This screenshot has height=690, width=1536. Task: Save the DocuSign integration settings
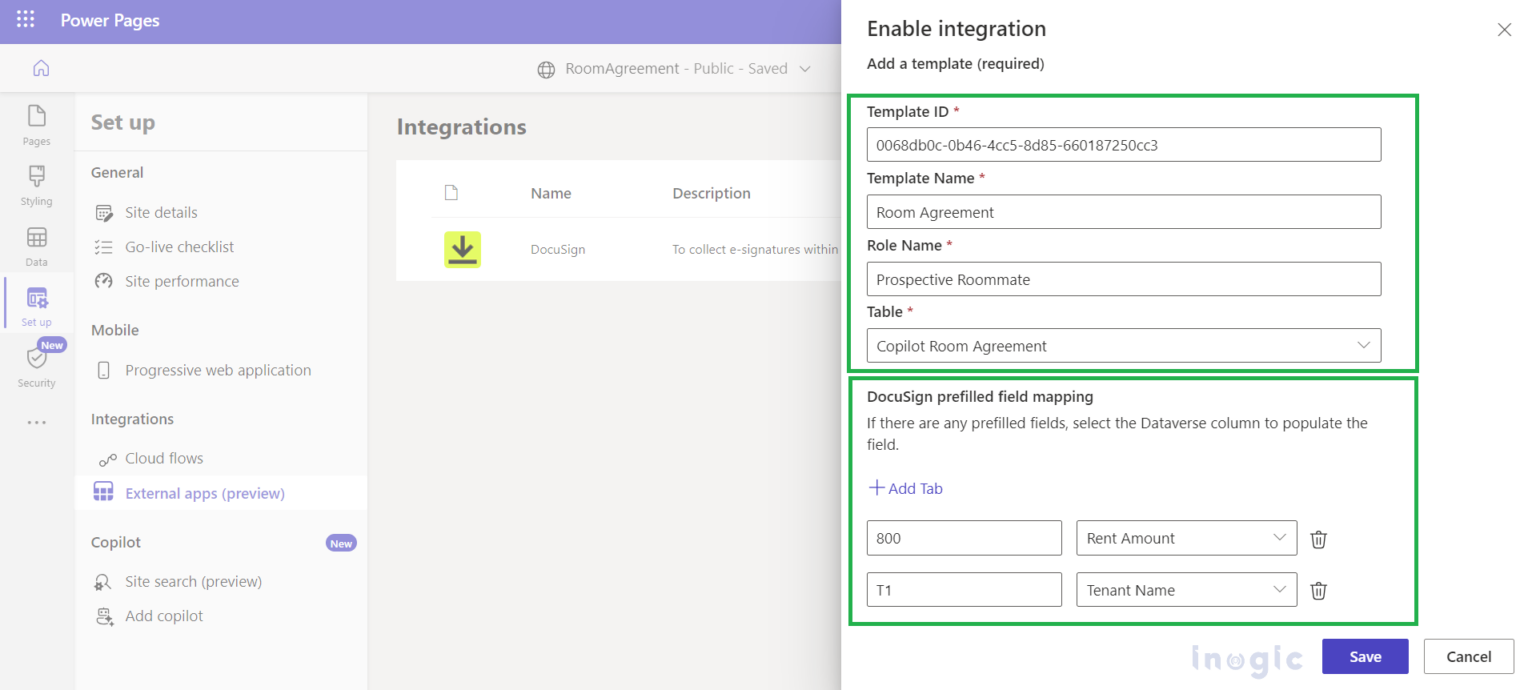(1364, 656)
